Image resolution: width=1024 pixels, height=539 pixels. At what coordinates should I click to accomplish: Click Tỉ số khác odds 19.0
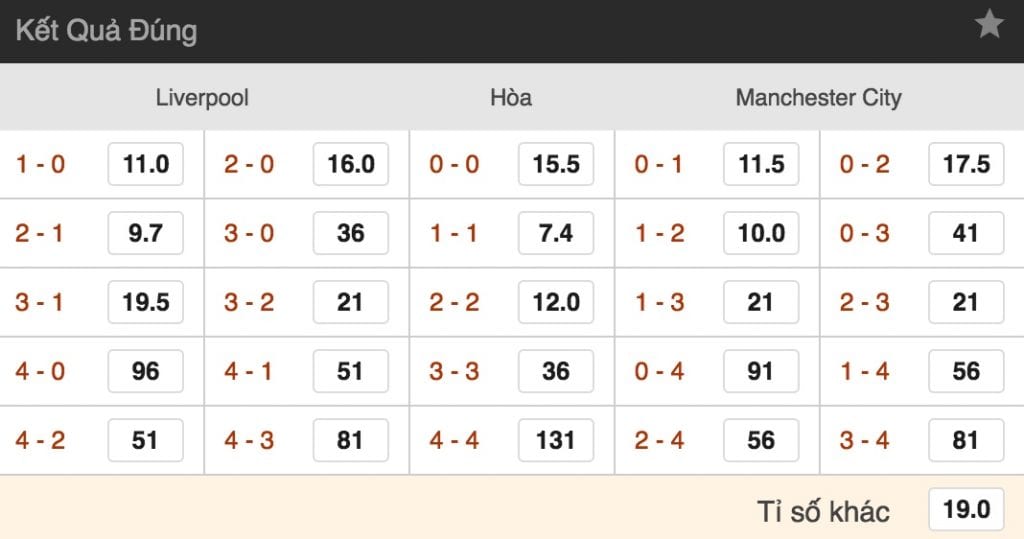pyautogui.click(x=966, y=510)
